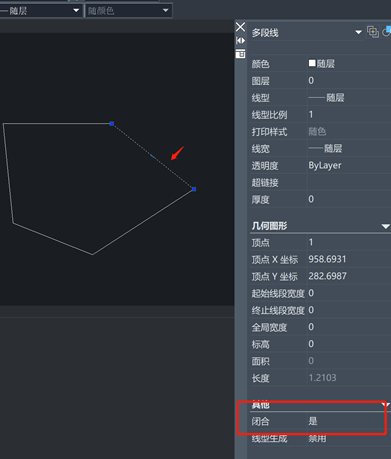Select the top blue grip on polyline
391x459 pixels.
[x=112, y=124]
